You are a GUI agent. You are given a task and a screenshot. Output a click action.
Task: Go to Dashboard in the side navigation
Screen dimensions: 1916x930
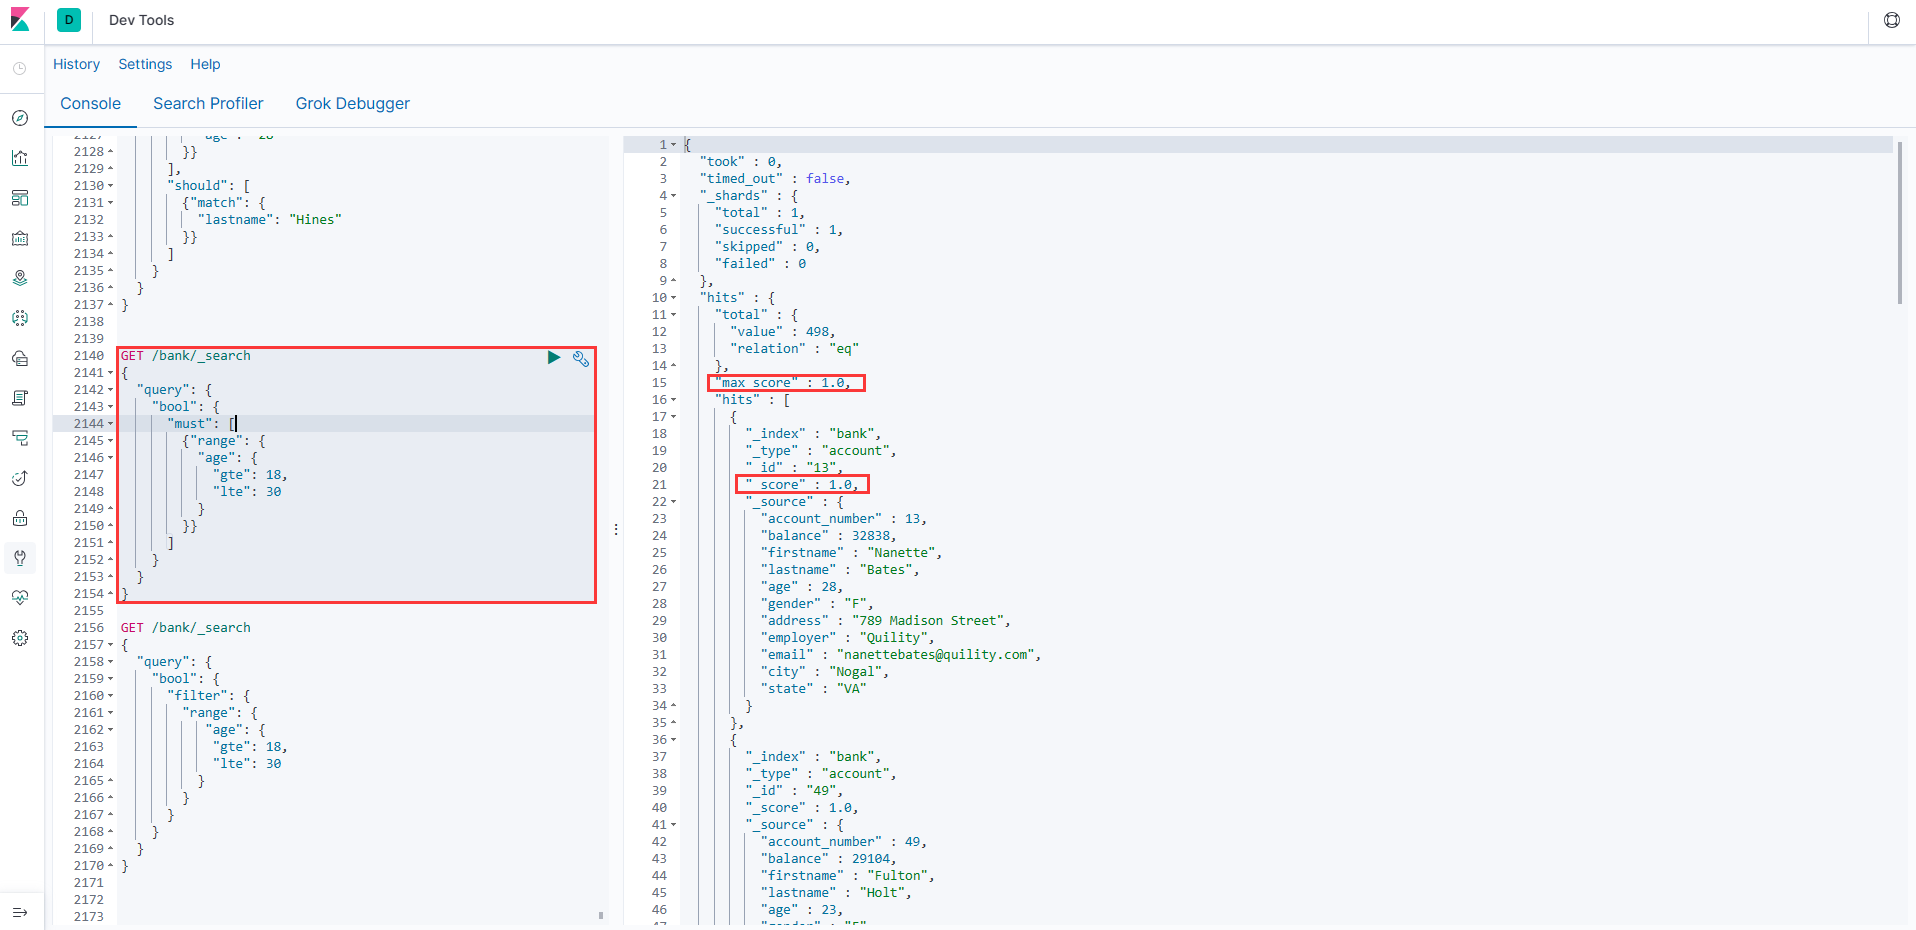pyautogui.click(x=20, y=198)
